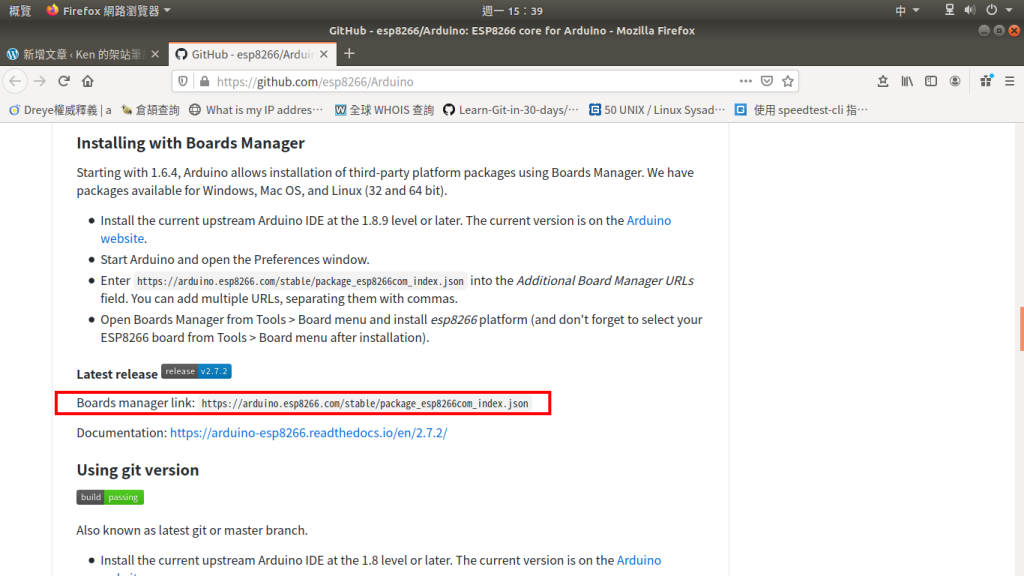Open the volume indicator
1024x576 pixels.
pyautogui.click(x=970, y=10)
